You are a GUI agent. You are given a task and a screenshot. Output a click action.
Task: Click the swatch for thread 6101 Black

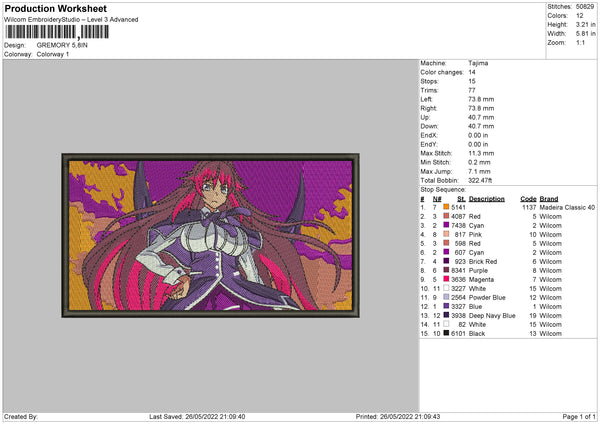[446, 333]
